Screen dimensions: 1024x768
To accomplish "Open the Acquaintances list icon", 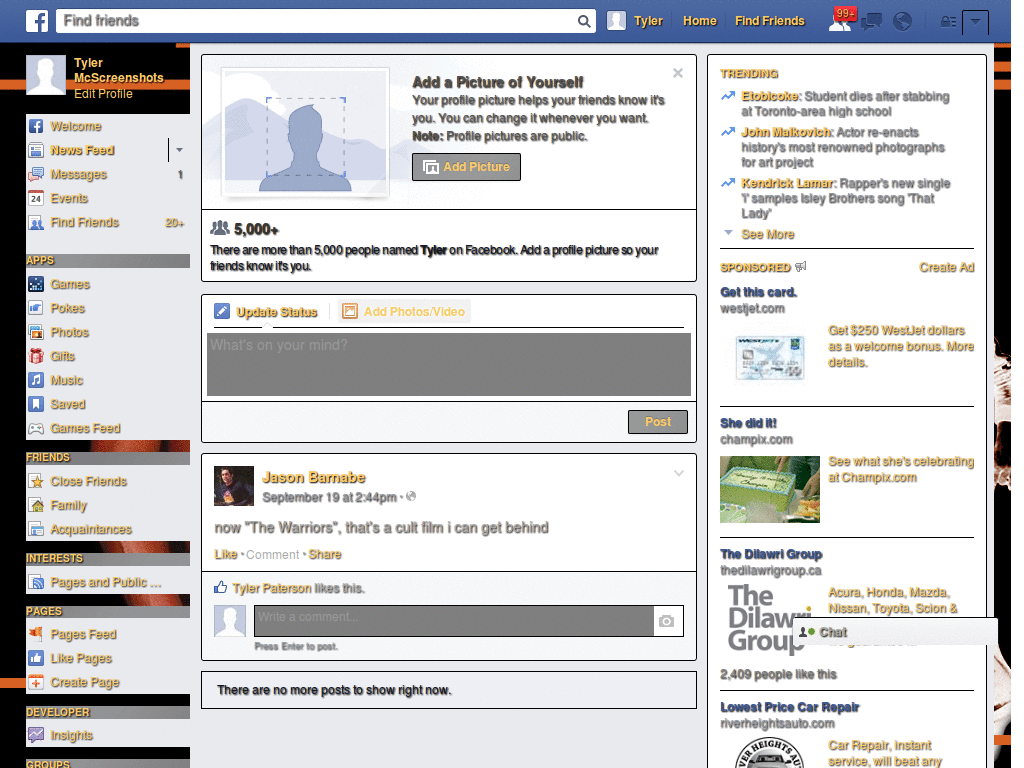I will 36,530.
